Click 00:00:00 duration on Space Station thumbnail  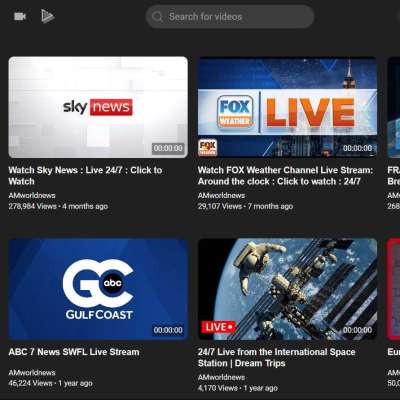[358, 330]
